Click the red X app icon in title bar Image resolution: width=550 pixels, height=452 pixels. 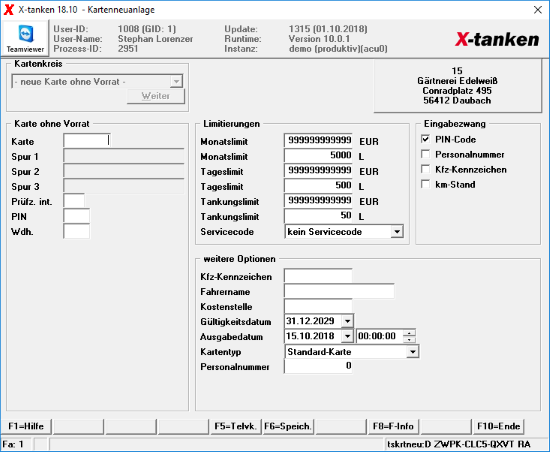click(9, 9)
